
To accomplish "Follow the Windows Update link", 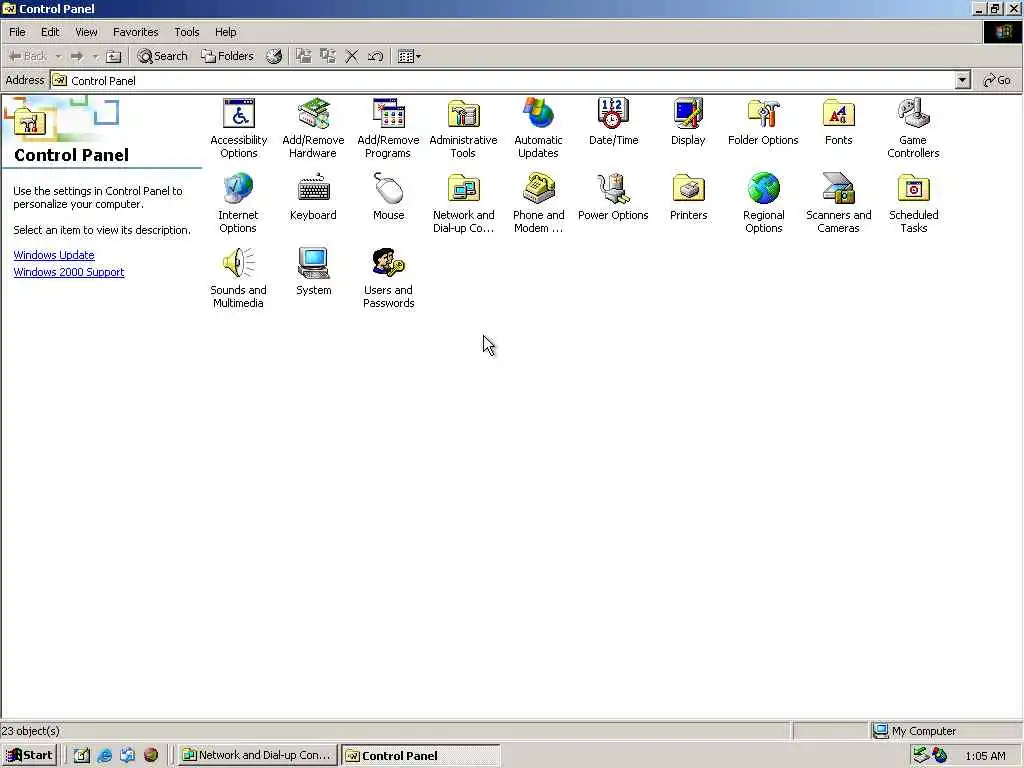I will pos(54,255).
